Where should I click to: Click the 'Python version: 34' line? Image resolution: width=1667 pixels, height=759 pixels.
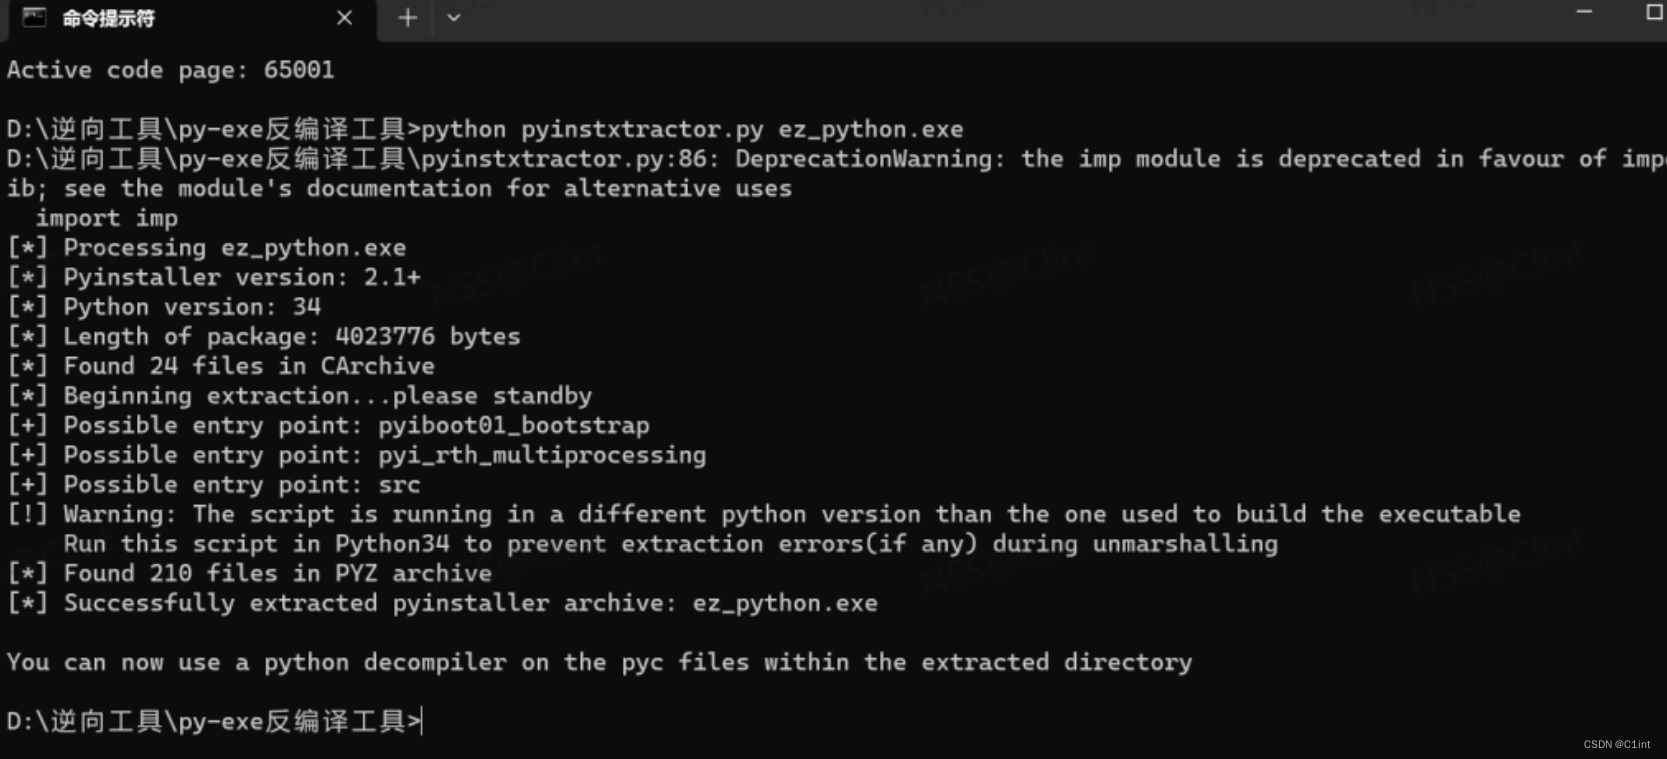pos(164,307)
